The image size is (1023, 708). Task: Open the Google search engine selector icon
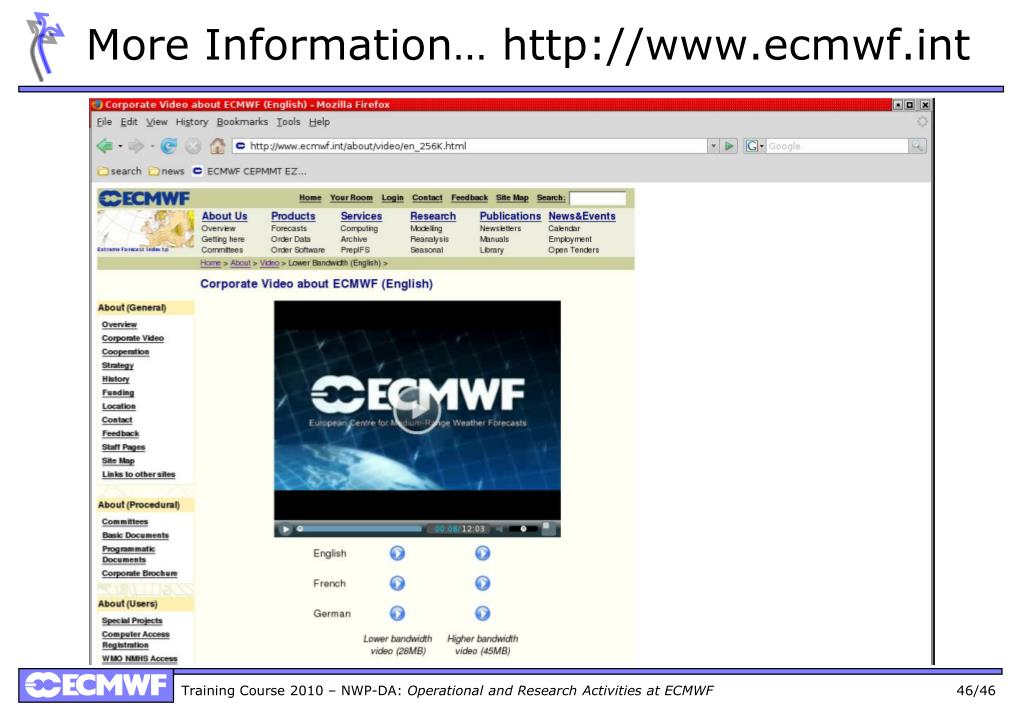coord(754,146)
